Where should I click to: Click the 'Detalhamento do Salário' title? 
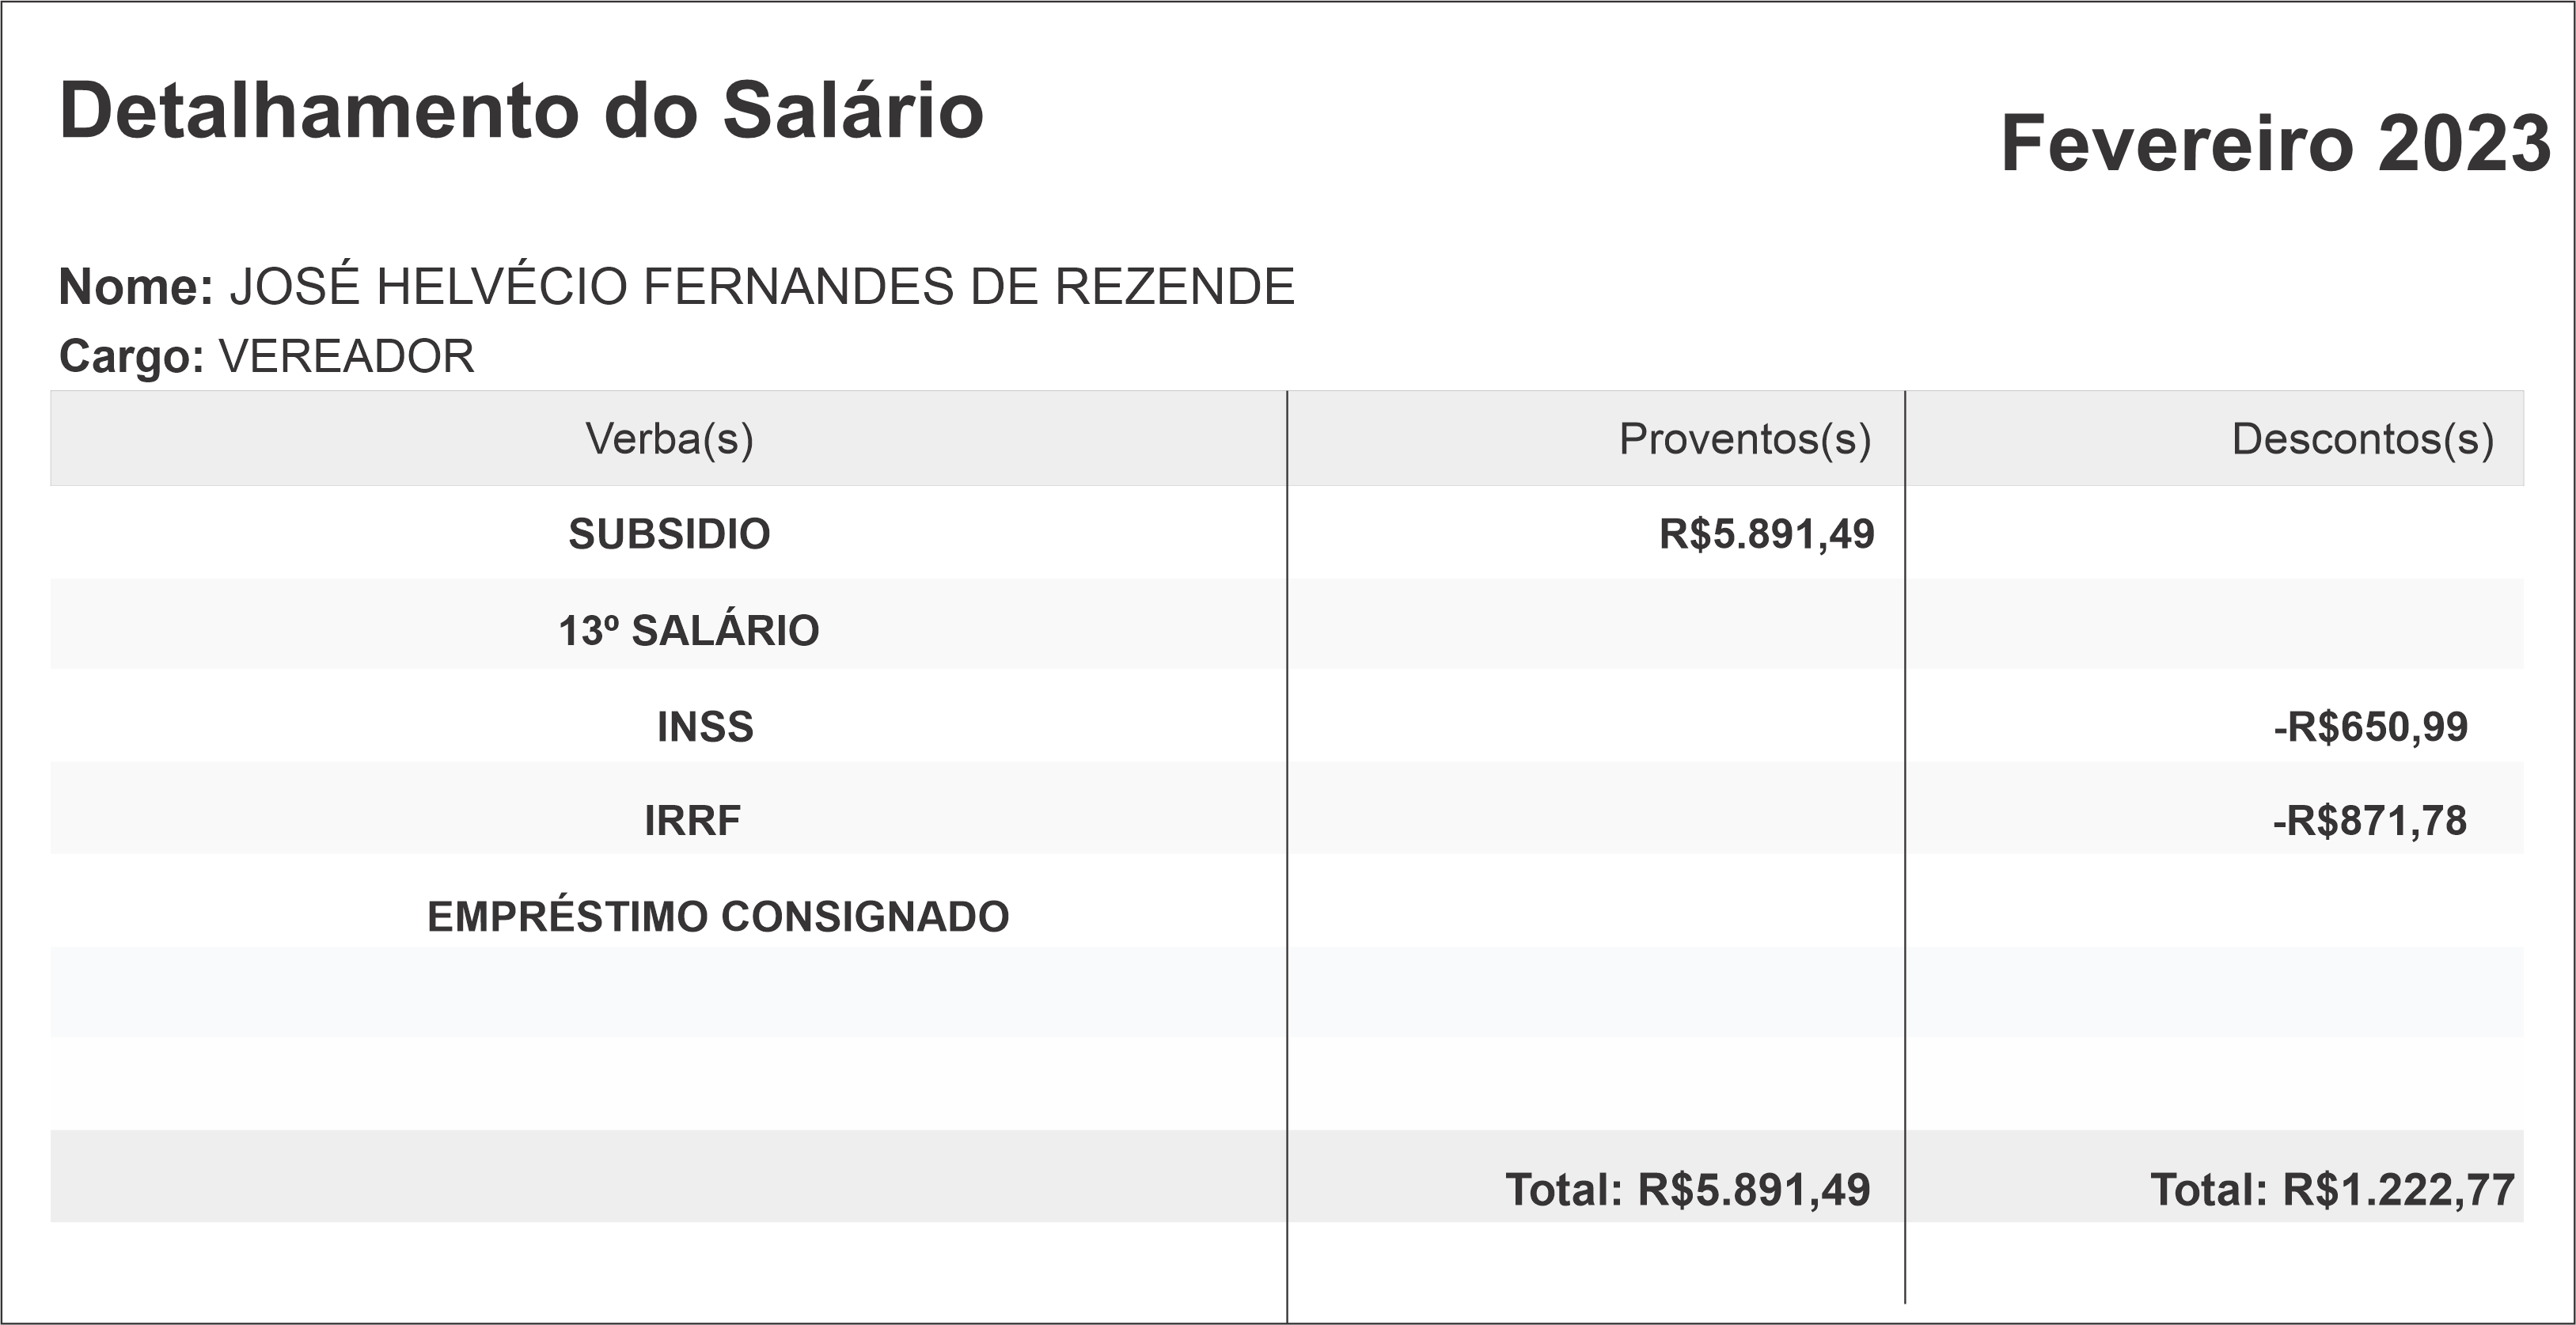[521, 111]
